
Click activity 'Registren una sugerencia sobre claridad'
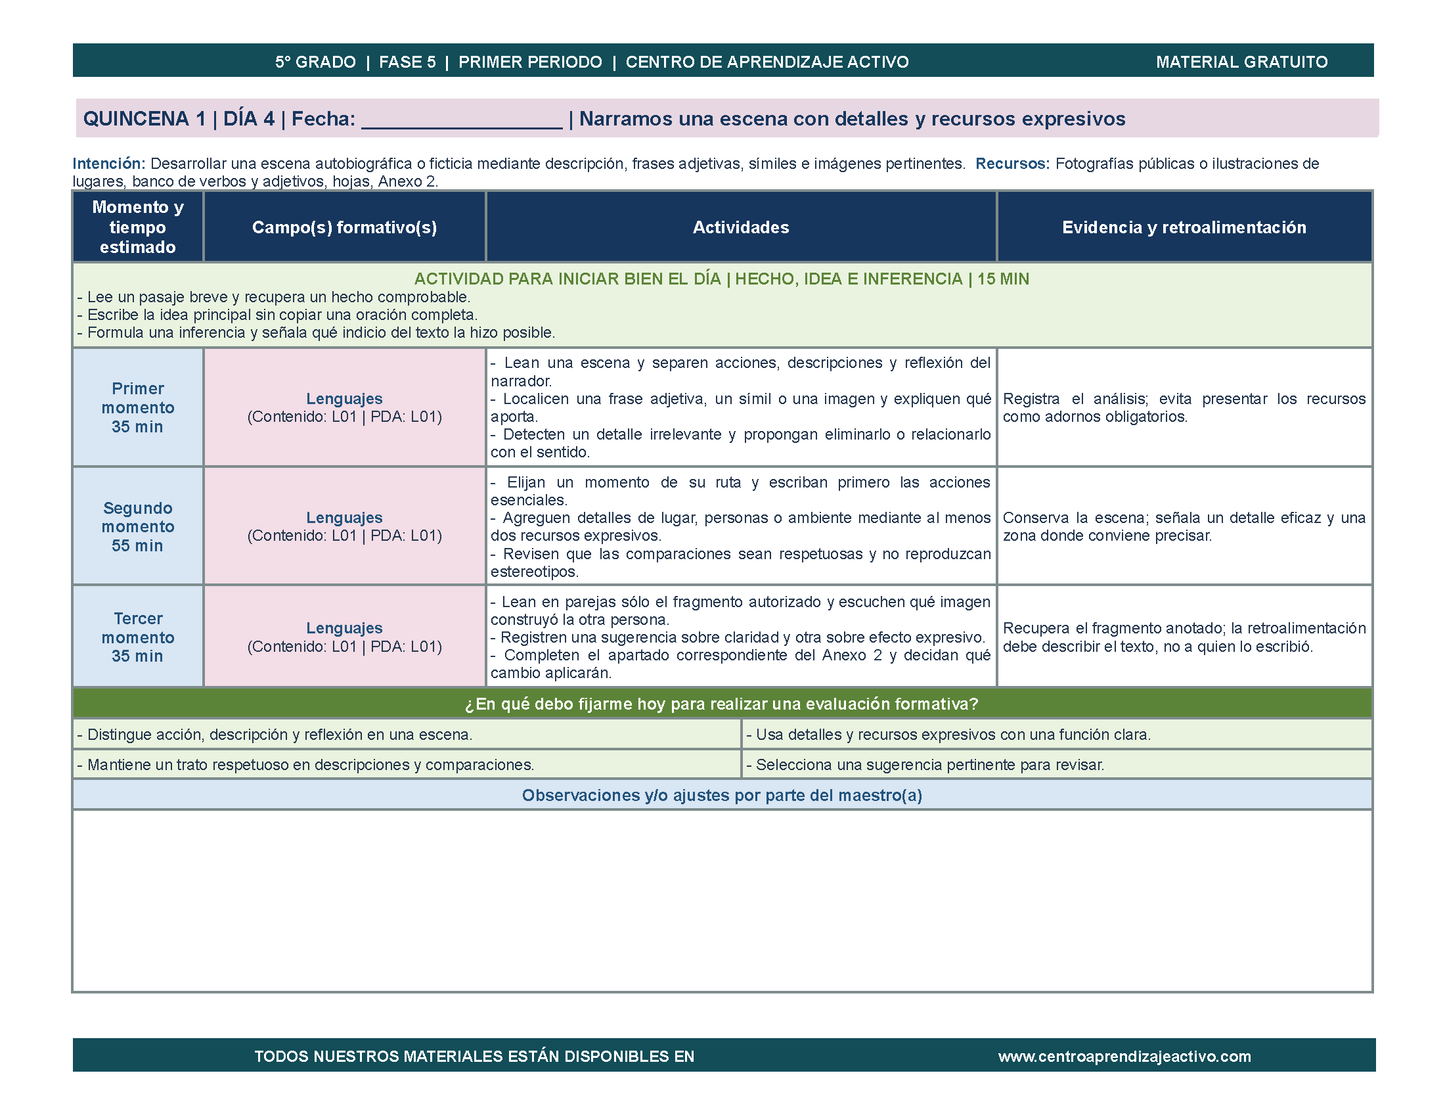click(x=738, y=638)
